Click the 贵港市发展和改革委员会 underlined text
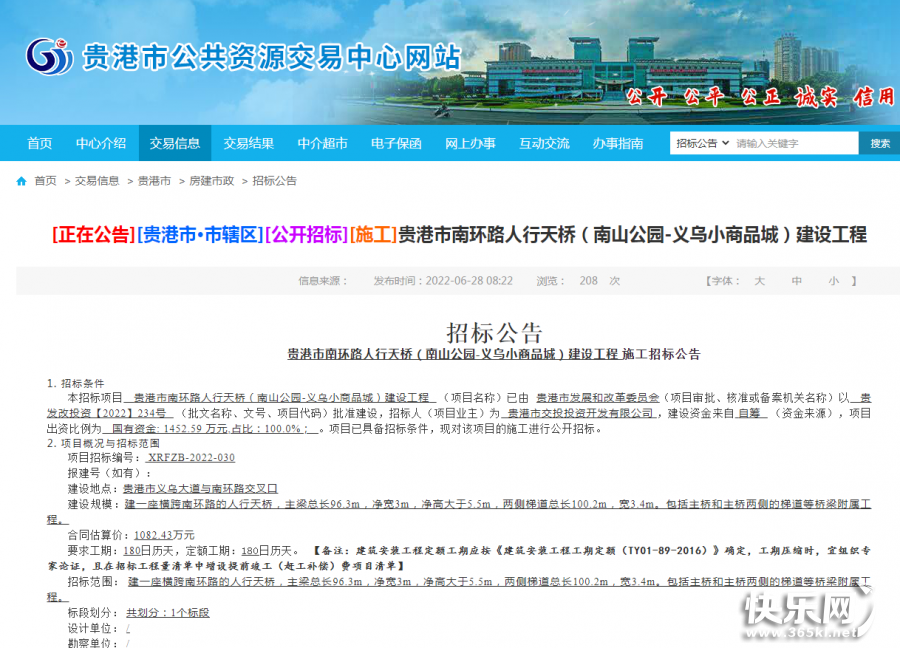900x648 pixels. (x=598, y=397)
